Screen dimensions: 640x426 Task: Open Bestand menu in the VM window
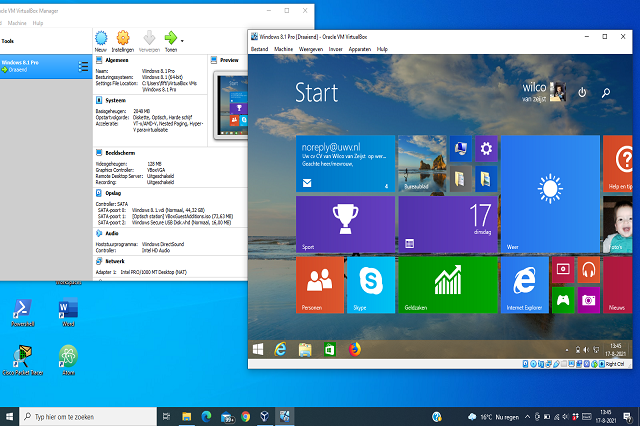[259, 49]
